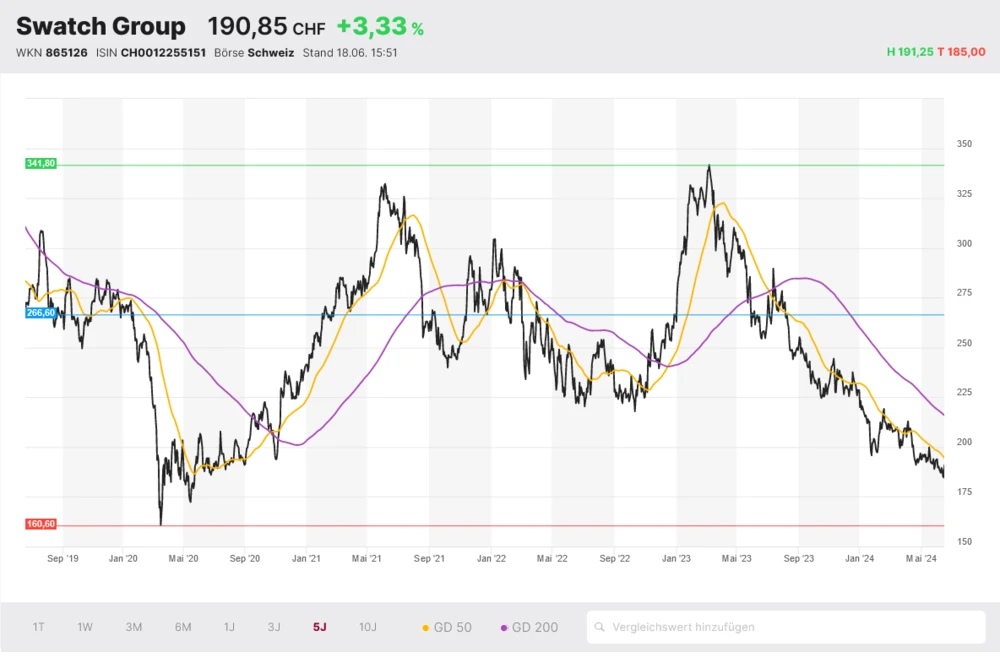Click the Swatch Group title

point(101,25)
